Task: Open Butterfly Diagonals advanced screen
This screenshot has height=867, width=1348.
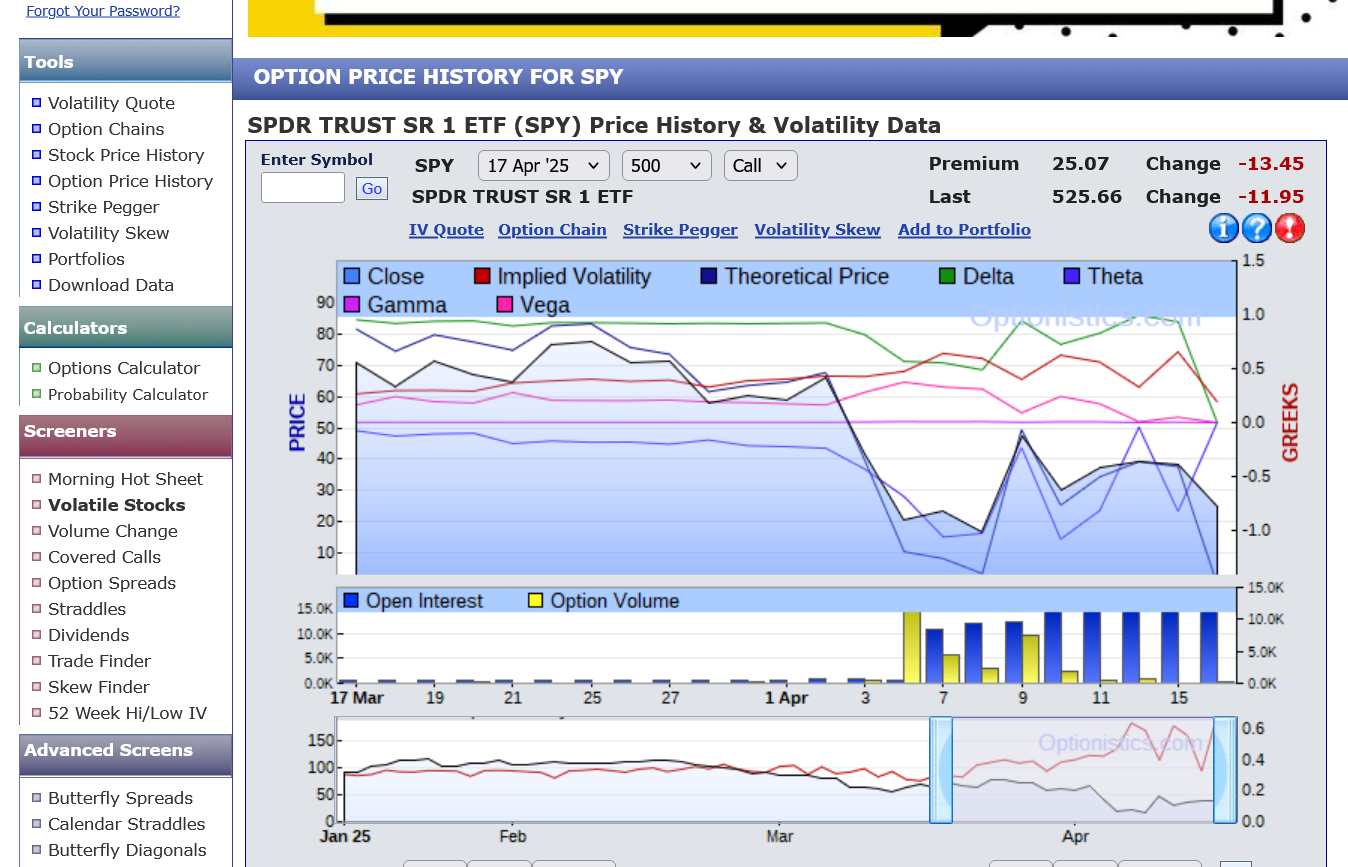Action: click(127, 850)
